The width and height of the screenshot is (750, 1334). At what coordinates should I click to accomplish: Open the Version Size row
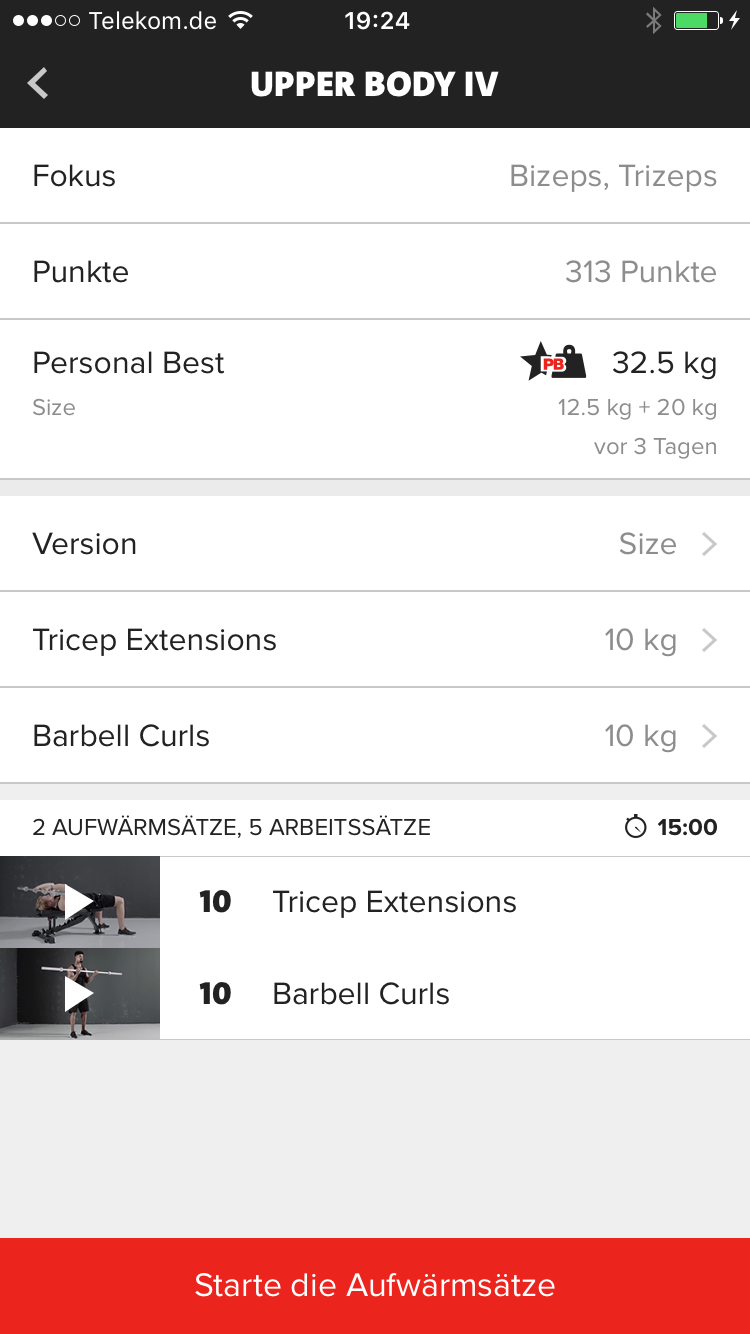(375, 544)
